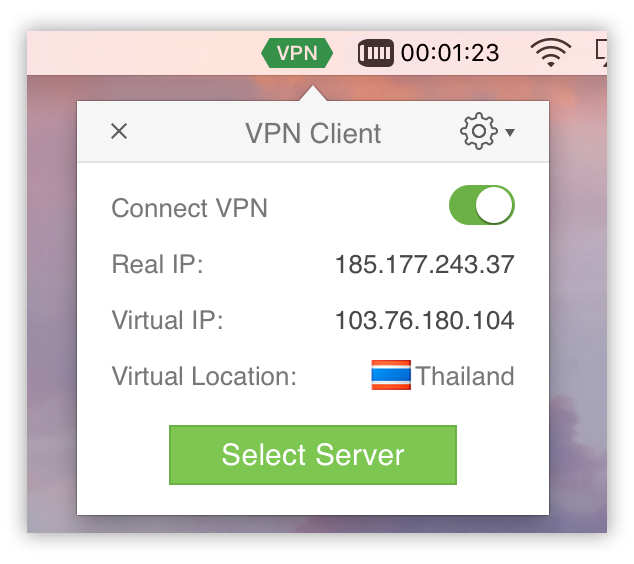The image size is (634, 564).
Task: Close the VPN Client popover with X
Action: [119, 131]
